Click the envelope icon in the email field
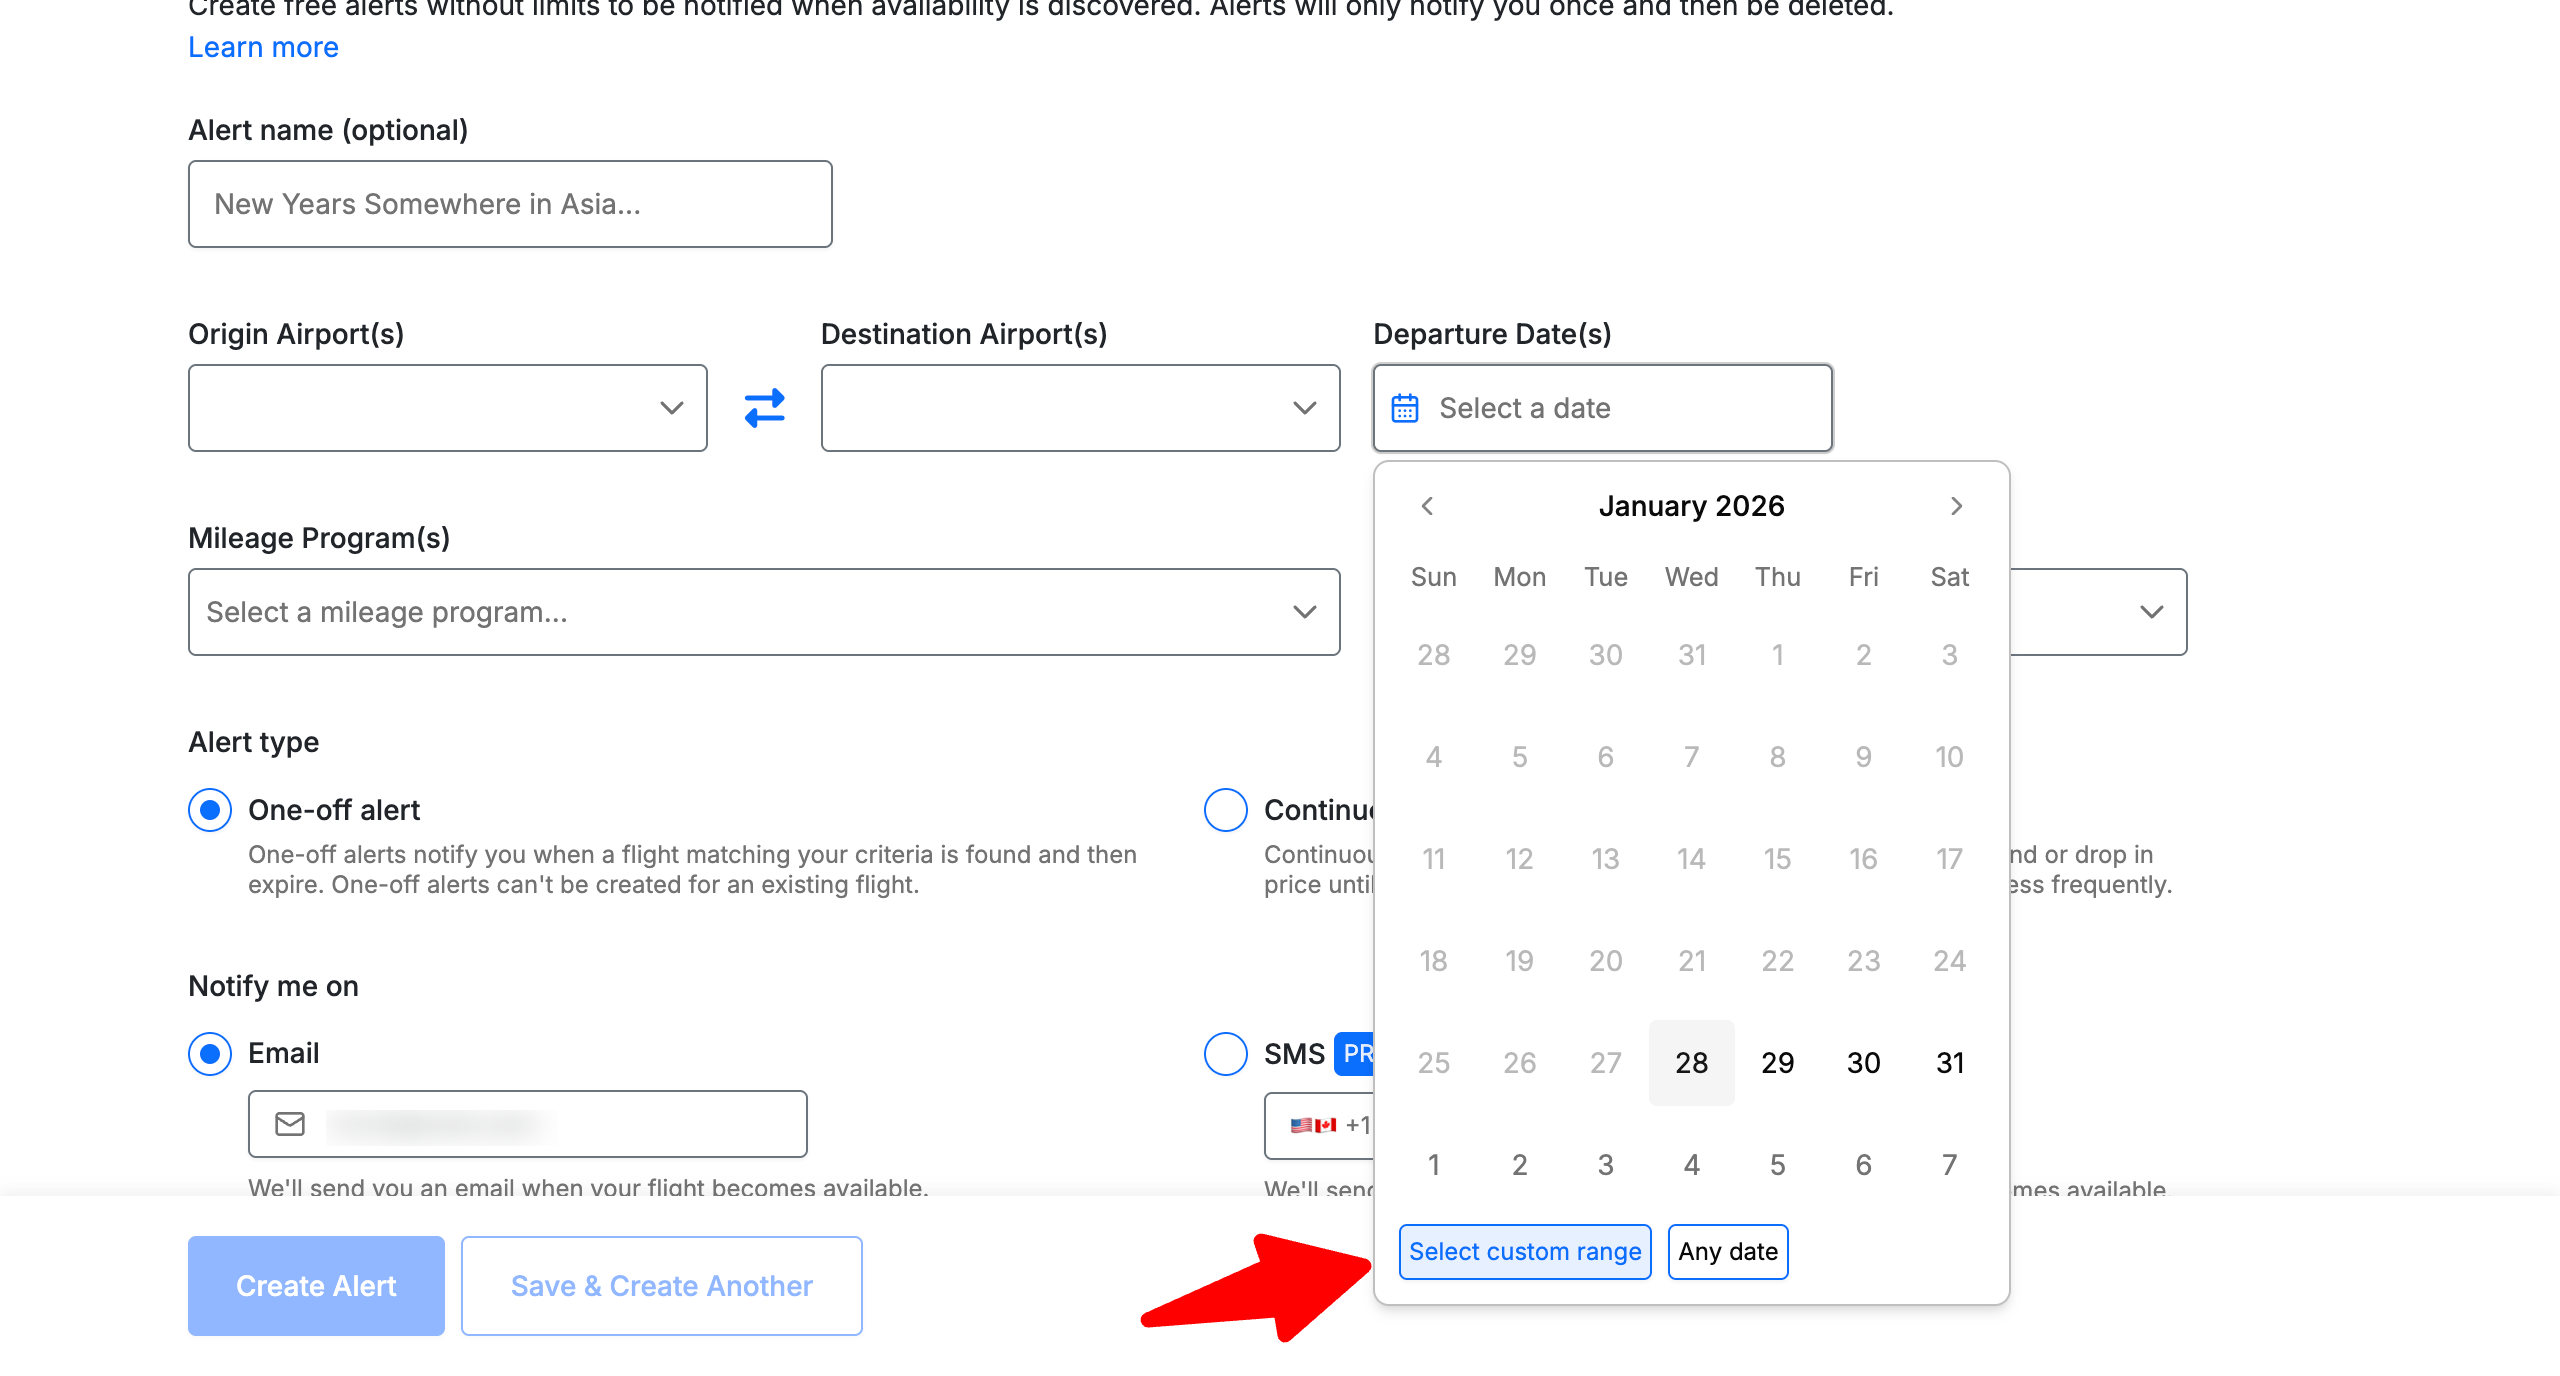This screenshot has height=1376, width=2560. [290, 1124]
